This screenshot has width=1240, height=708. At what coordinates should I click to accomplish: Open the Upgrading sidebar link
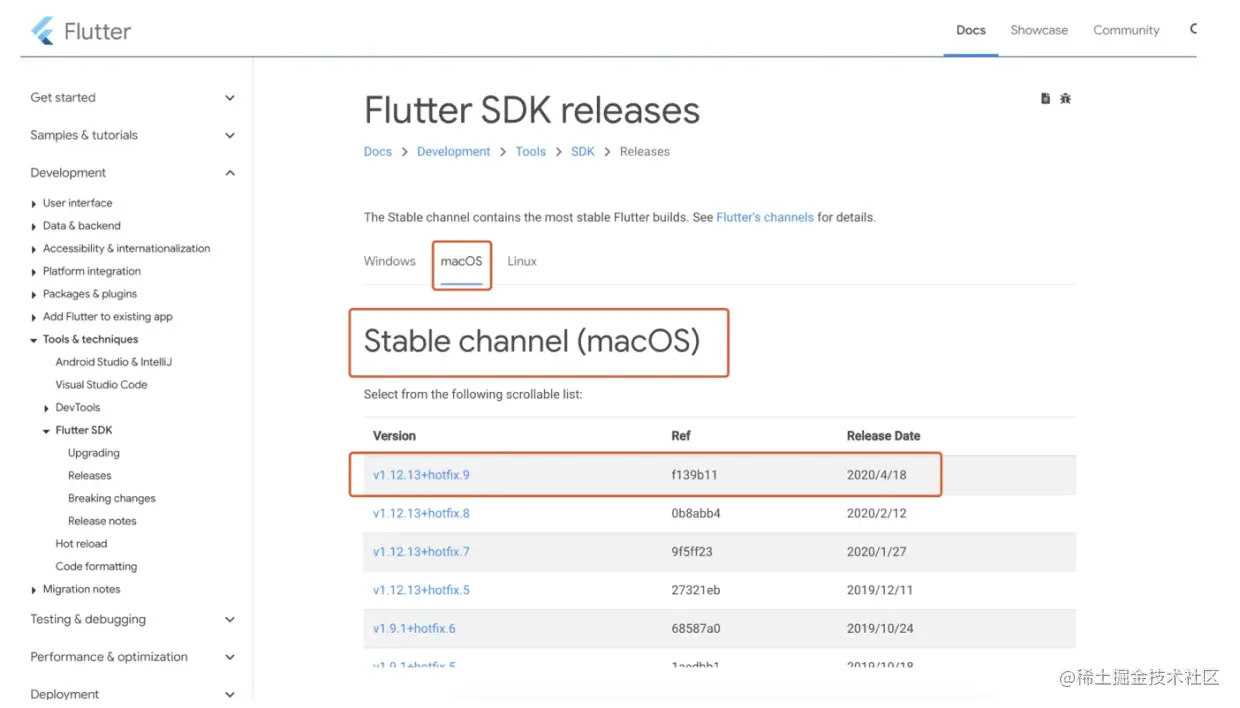pos(94,453)
